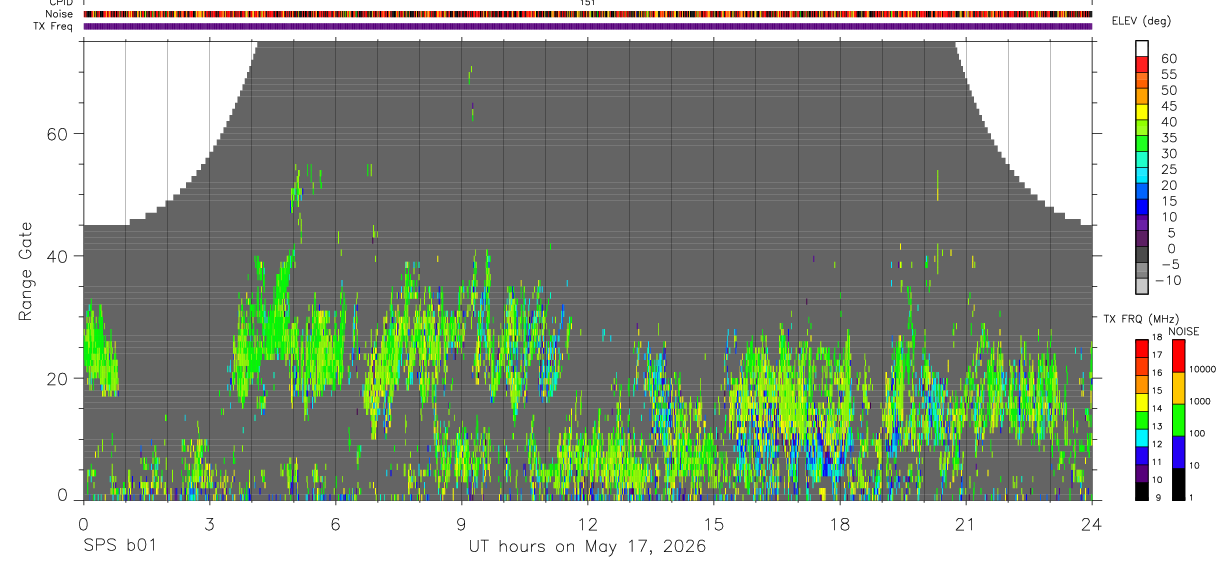Screen dimensions: 1228x567
Task: Select the green swatch in NOISE colorbar
Action: (x=1178, y=420)
